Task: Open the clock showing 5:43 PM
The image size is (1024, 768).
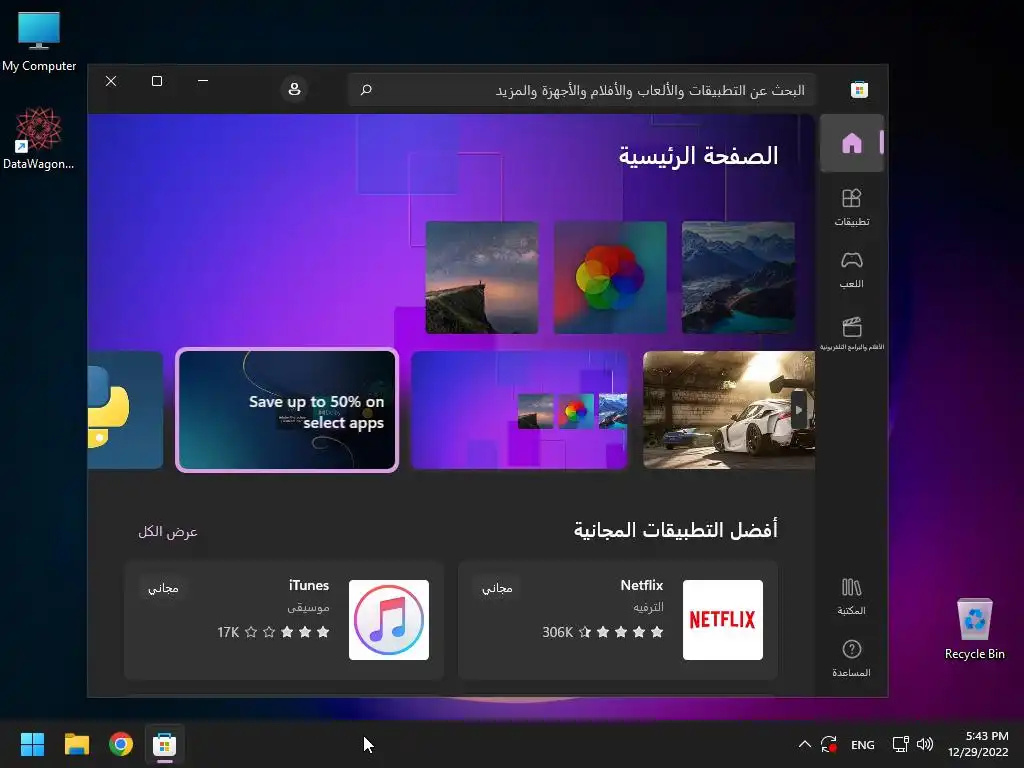Action: pyautogui.click(x=978, y=744)
